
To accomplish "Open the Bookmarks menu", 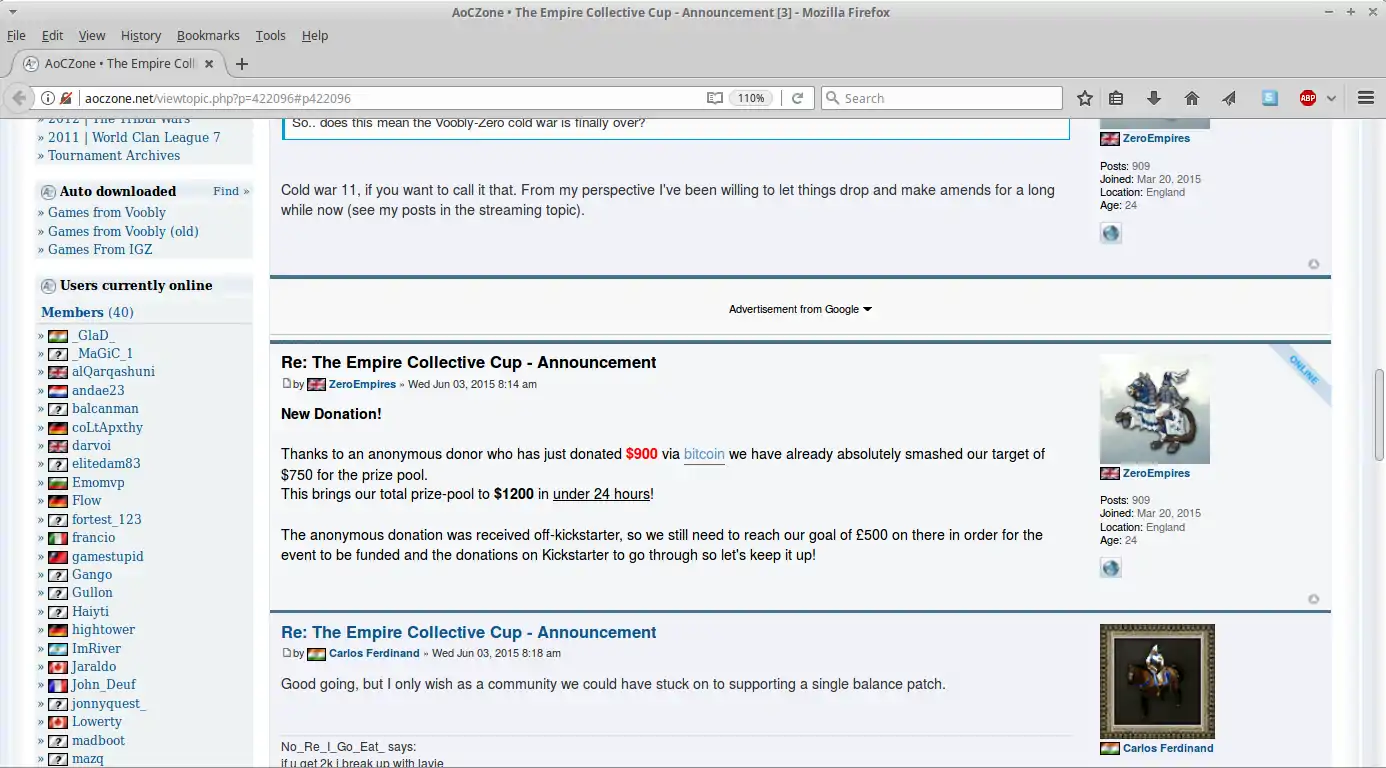I will (x=208, y=35).
